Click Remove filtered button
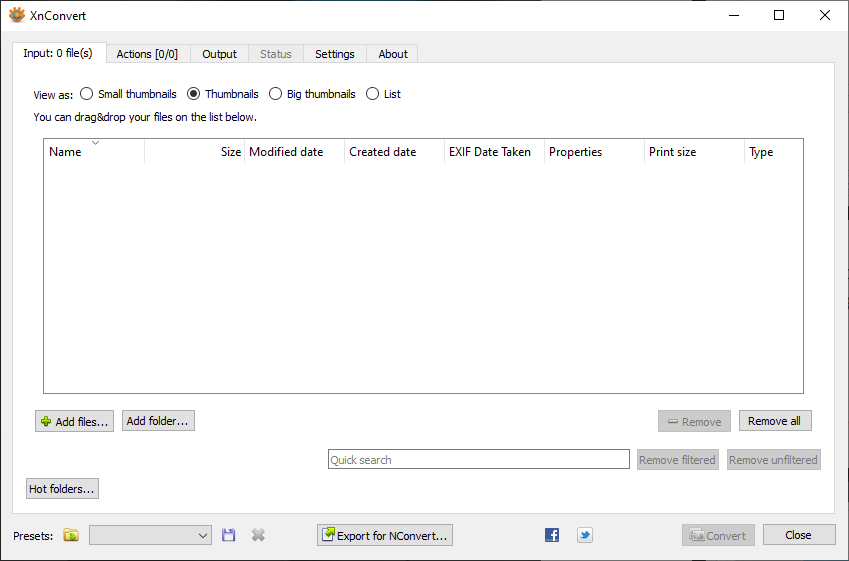Image resolution: width=849 pixels, height=561 pixels. point(678,460)
